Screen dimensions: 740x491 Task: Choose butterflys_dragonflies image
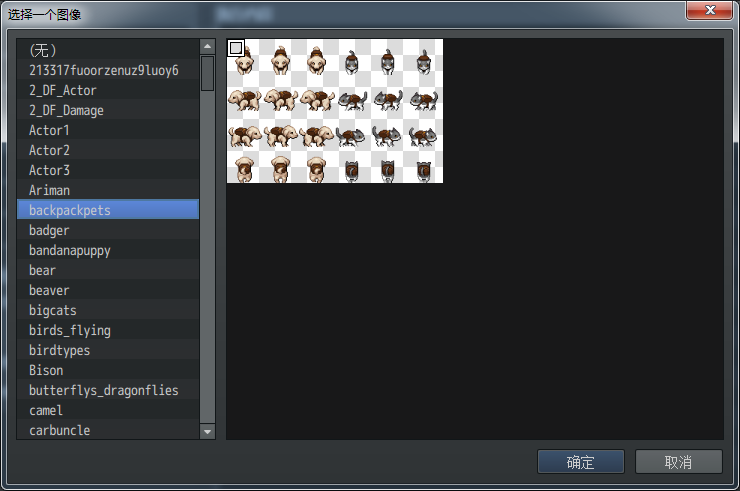[x=108, y=390]
